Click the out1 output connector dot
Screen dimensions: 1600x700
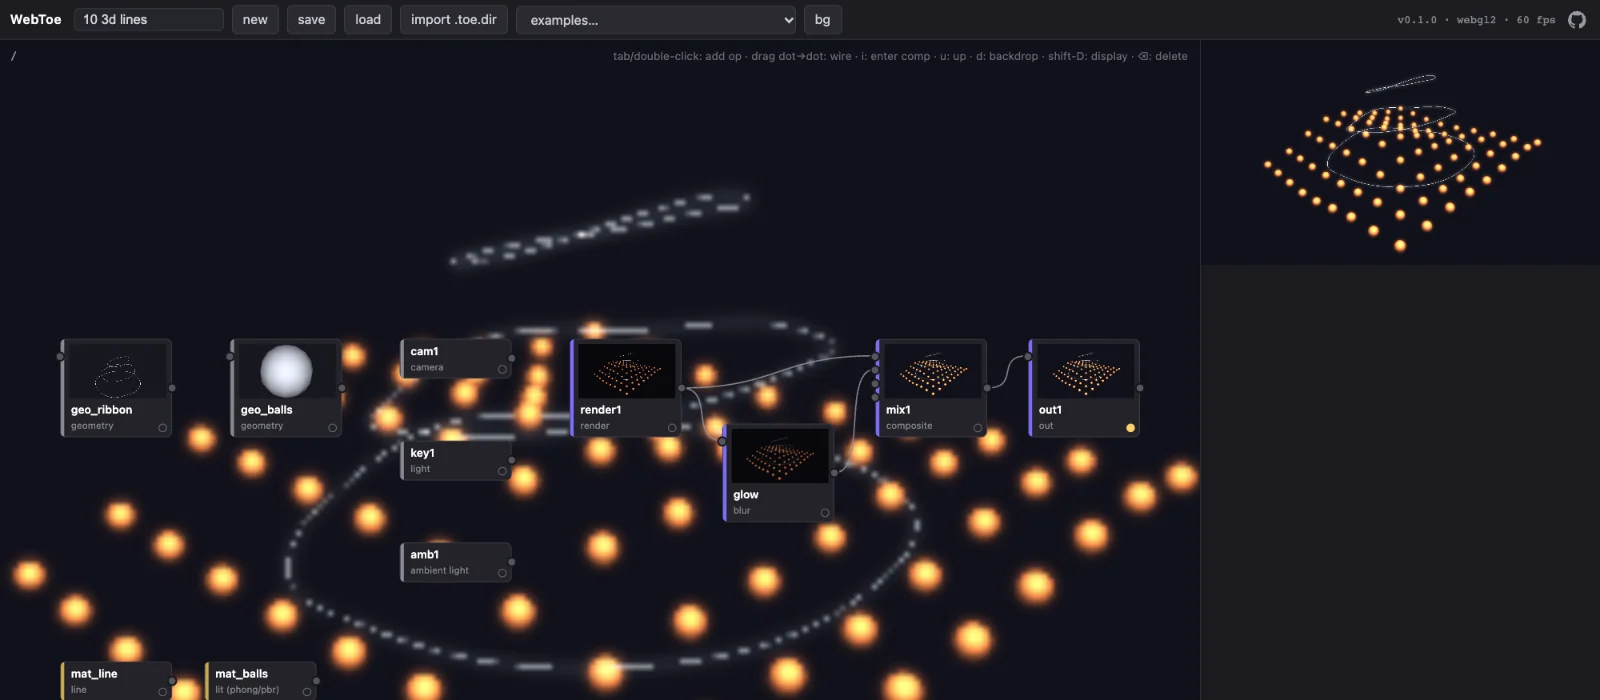[1140, 388]
